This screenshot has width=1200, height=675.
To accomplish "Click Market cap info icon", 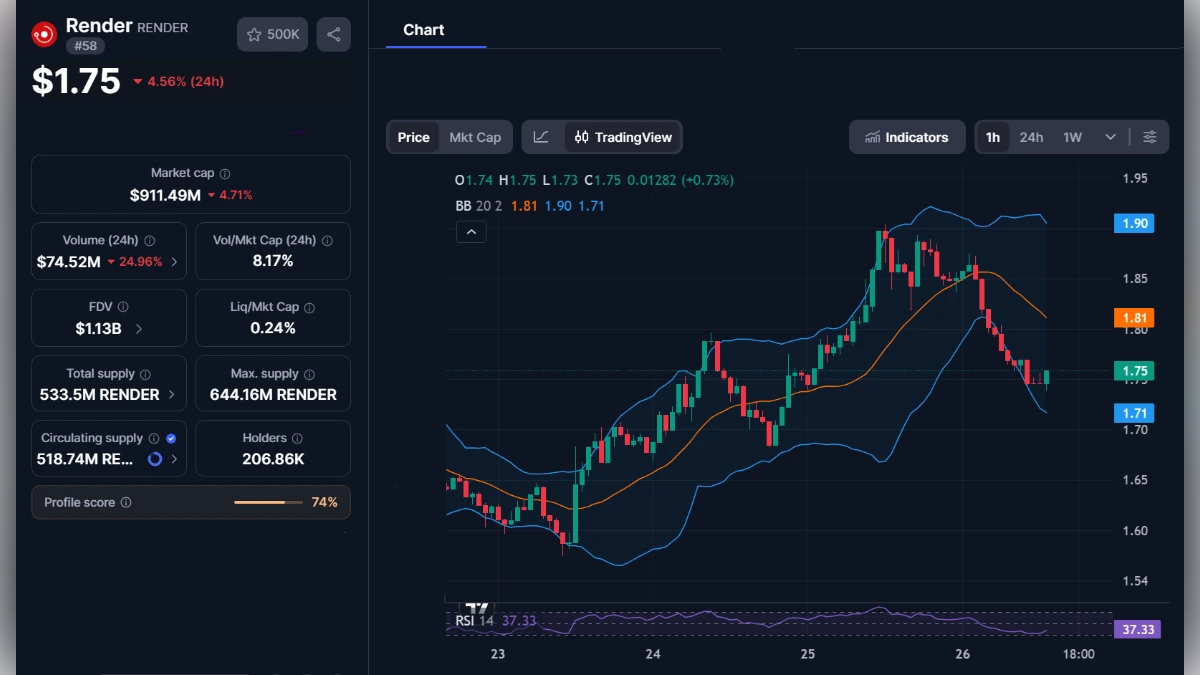I will 225,173.
